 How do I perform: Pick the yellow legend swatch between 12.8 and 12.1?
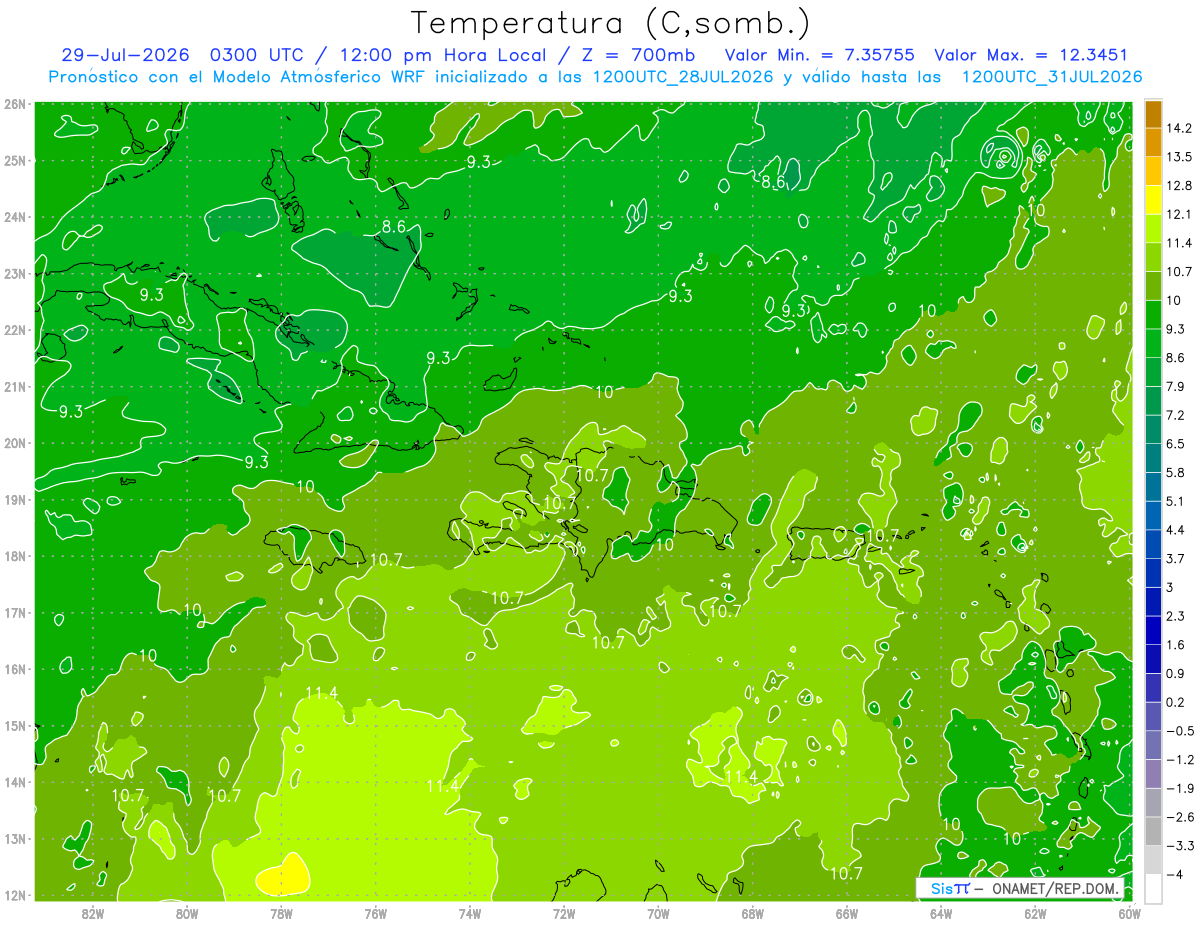[1153, 200]
